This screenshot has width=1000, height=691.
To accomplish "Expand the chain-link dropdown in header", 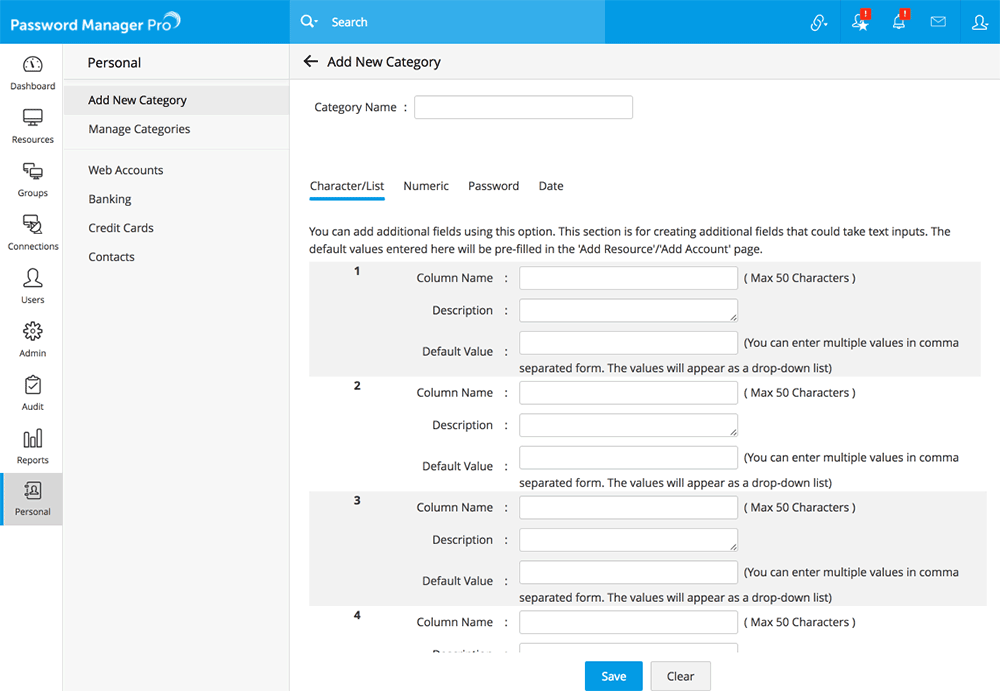I will tap(819, 22).
